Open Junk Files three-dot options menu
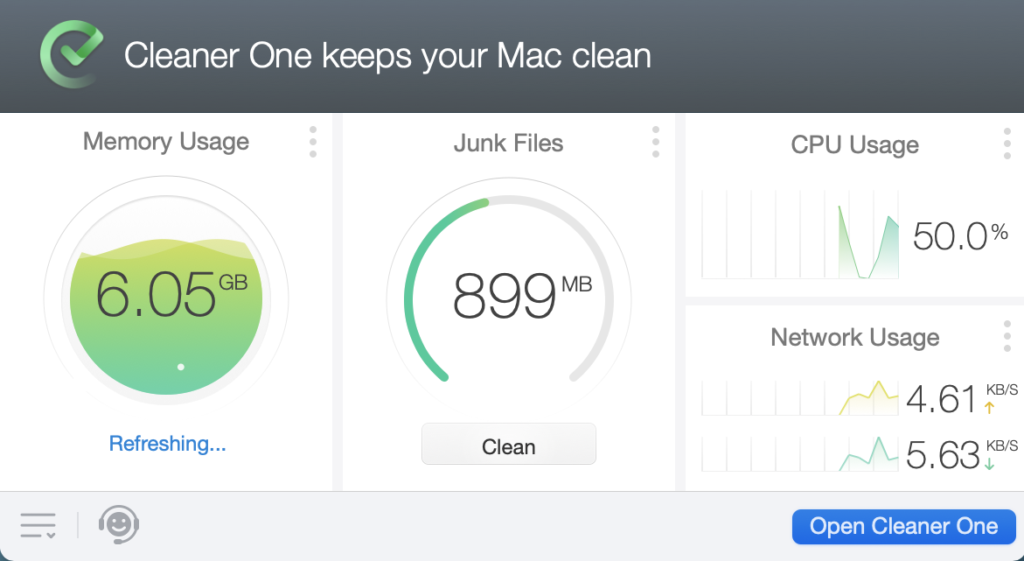Image resolution: width=1024 pixels, height=561 pixels. coord(656,142)
